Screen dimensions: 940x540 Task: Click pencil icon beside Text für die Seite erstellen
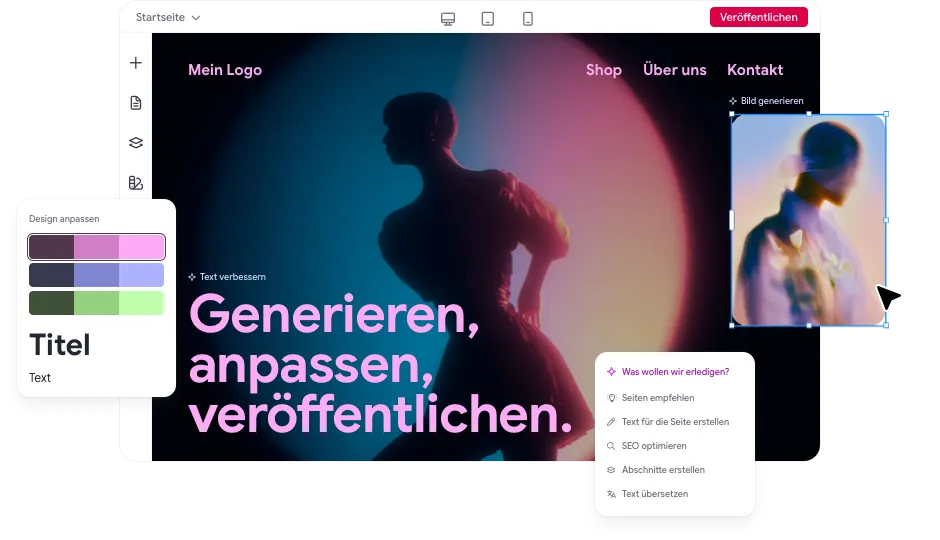[611, 422]
